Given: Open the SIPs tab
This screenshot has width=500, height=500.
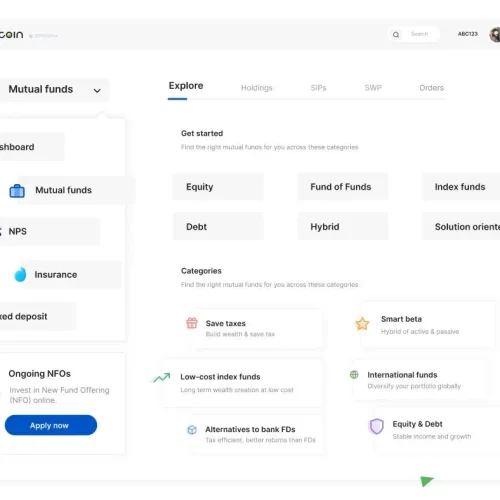Looking at the screenshot, I should coord(318,88).
